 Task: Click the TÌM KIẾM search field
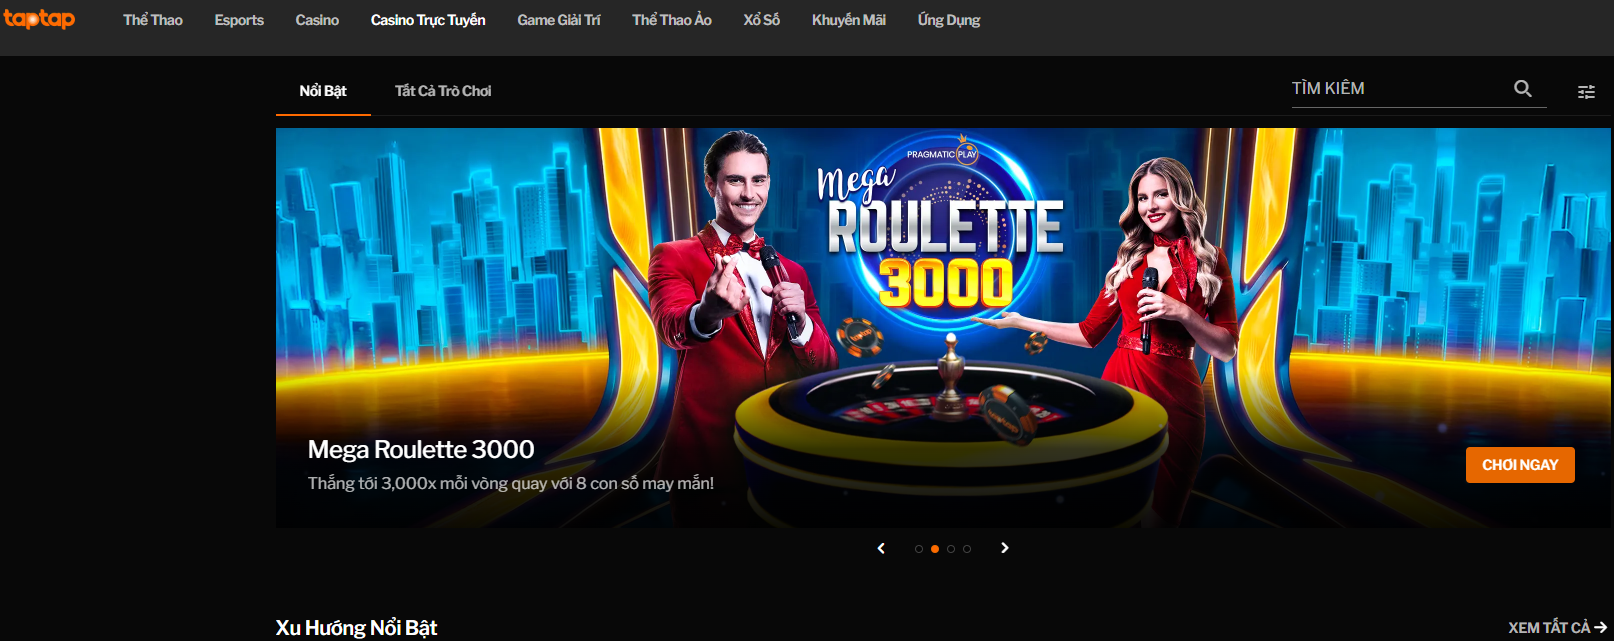click(1400, 88)
